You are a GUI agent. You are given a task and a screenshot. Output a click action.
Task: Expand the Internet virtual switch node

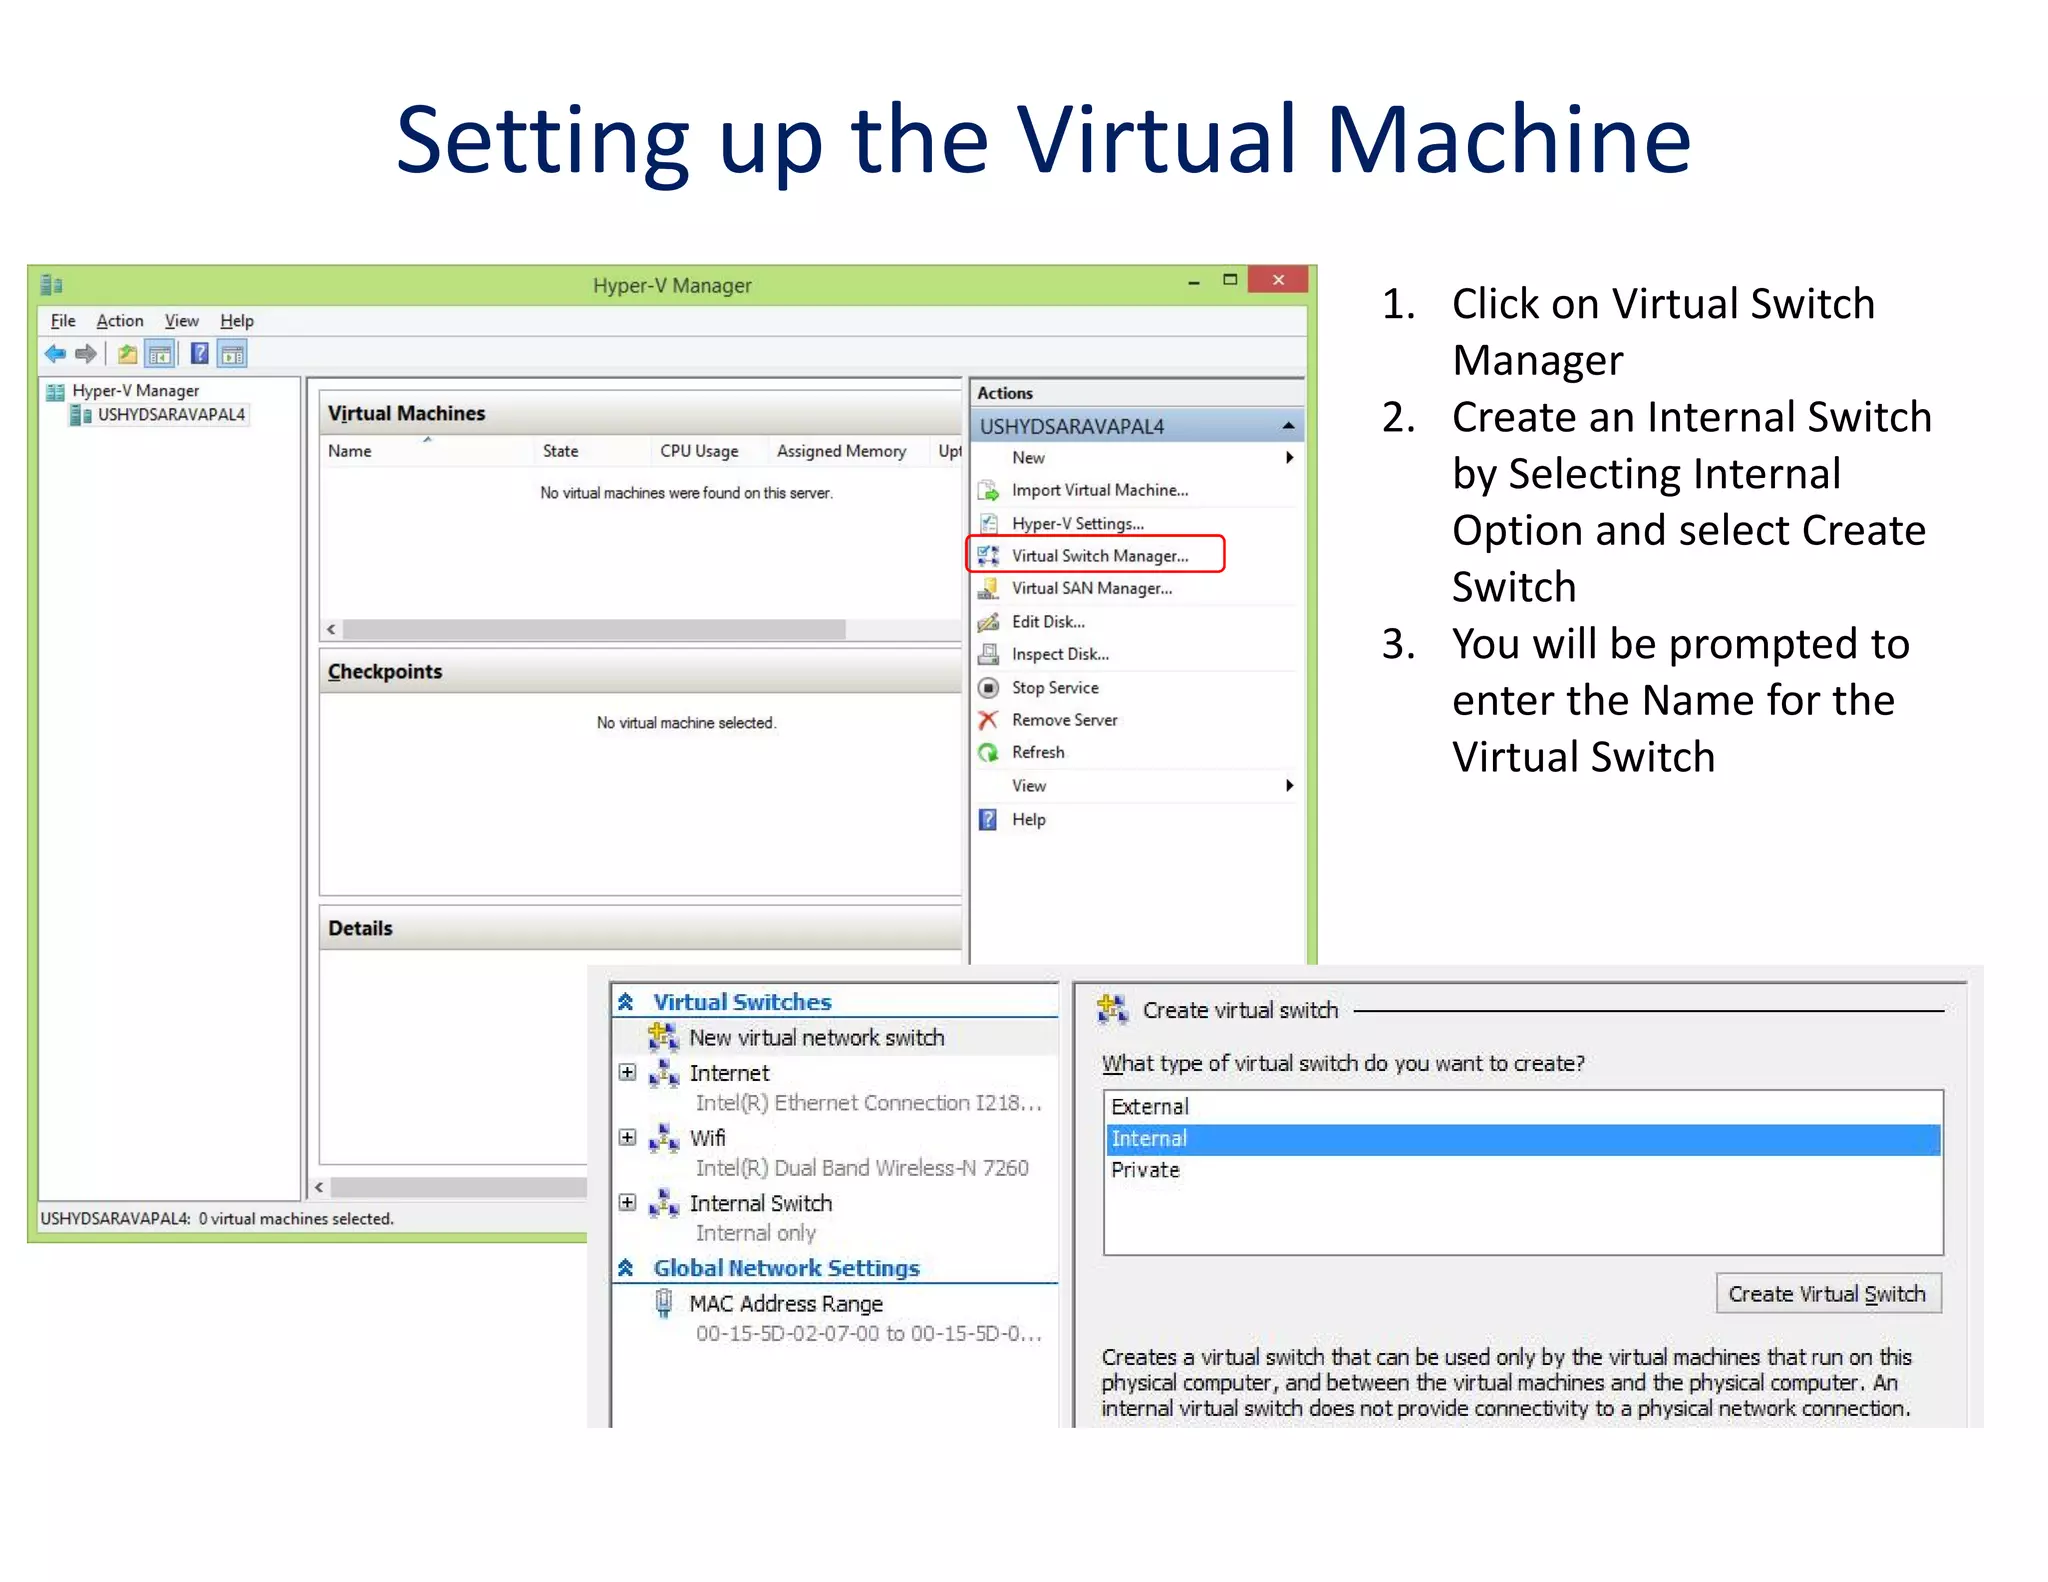click(x=627, y=1072)
